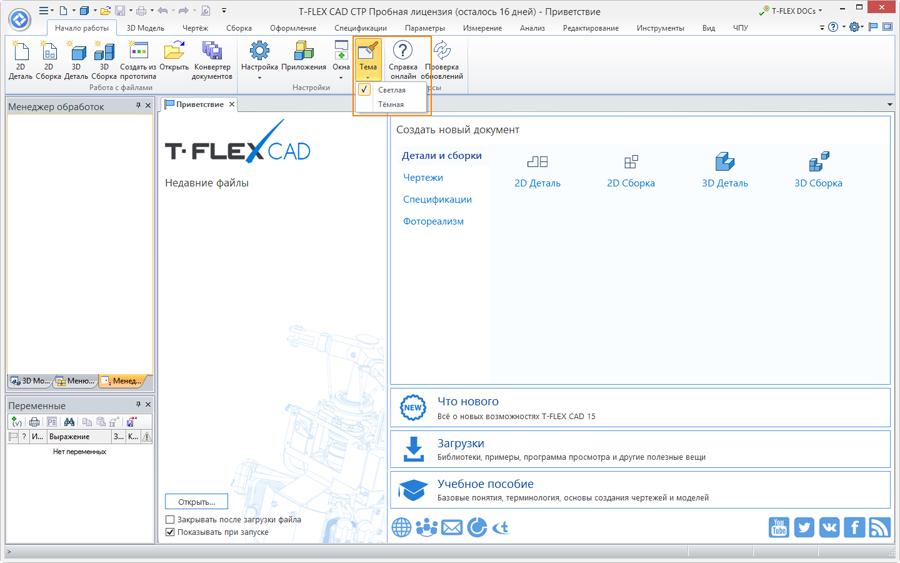The width and height of the screenshot is (900, 563).
Task: Switch to Оформление ribbon tab
Action: tap(293, 28)
